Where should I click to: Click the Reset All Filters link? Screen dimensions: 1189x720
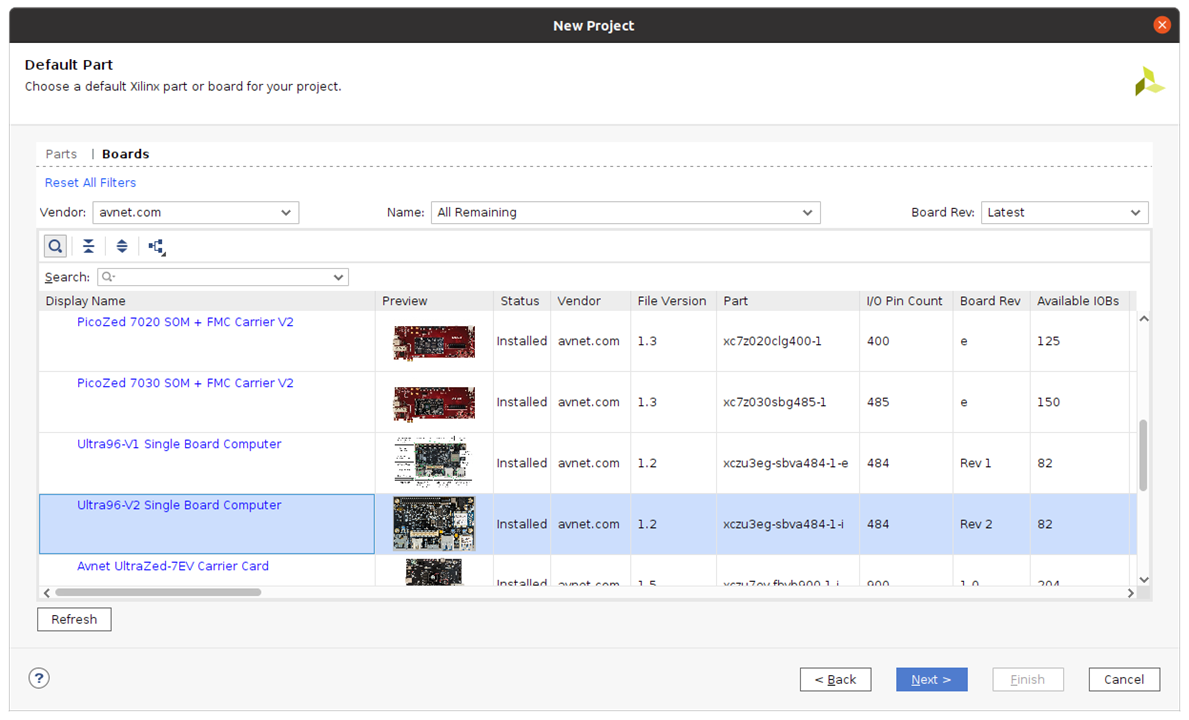click(90, 183)
